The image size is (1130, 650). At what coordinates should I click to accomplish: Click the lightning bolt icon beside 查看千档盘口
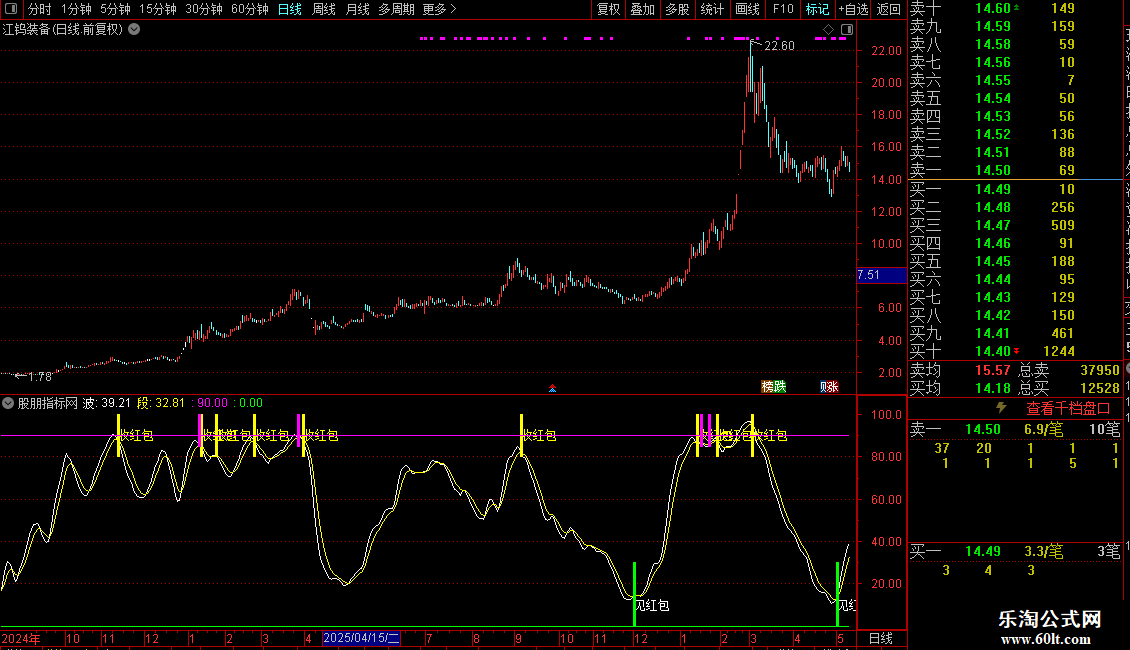click(1002, 408)
